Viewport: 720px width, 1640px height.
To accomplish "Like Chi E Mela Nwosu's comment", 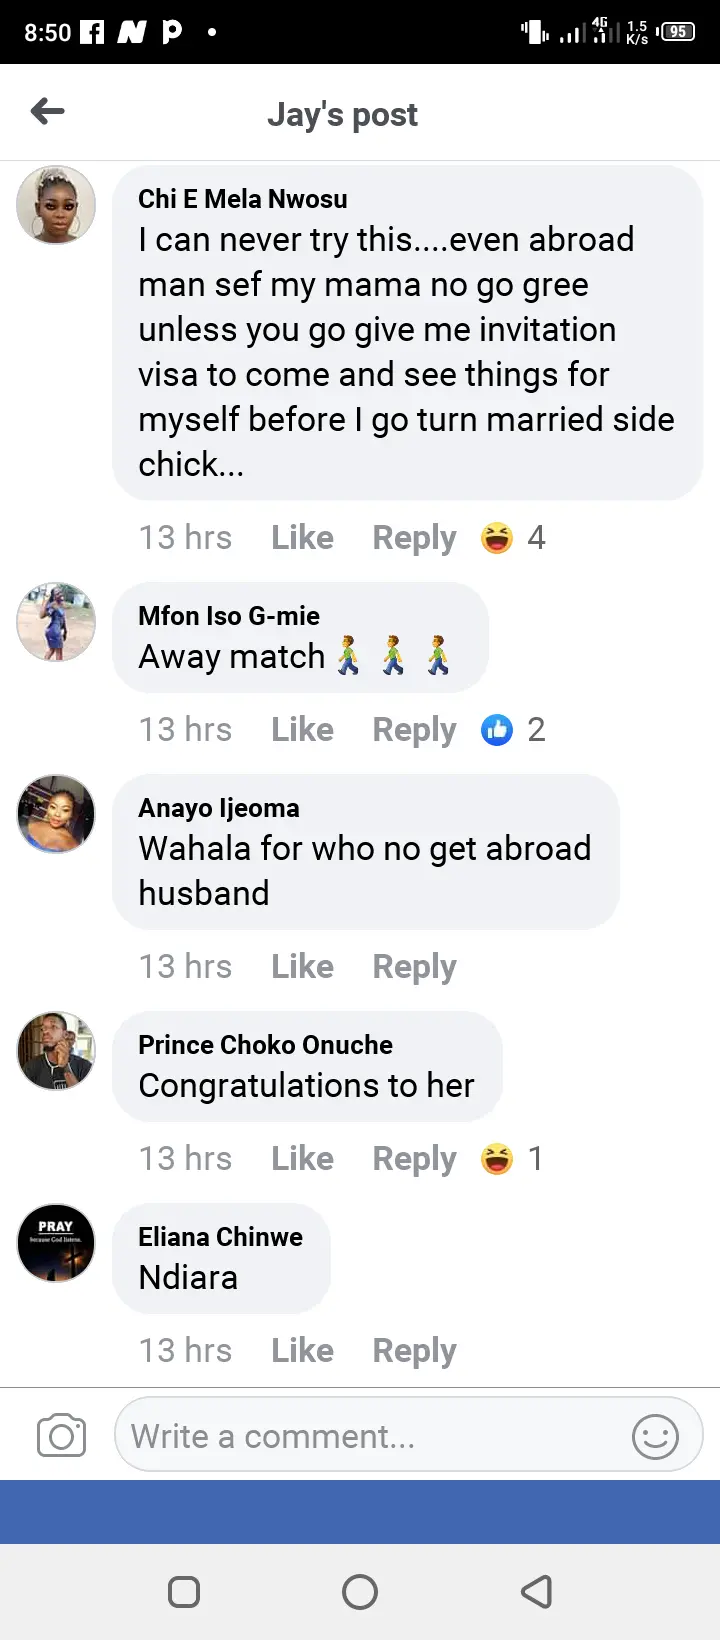I will coord(302,538).
